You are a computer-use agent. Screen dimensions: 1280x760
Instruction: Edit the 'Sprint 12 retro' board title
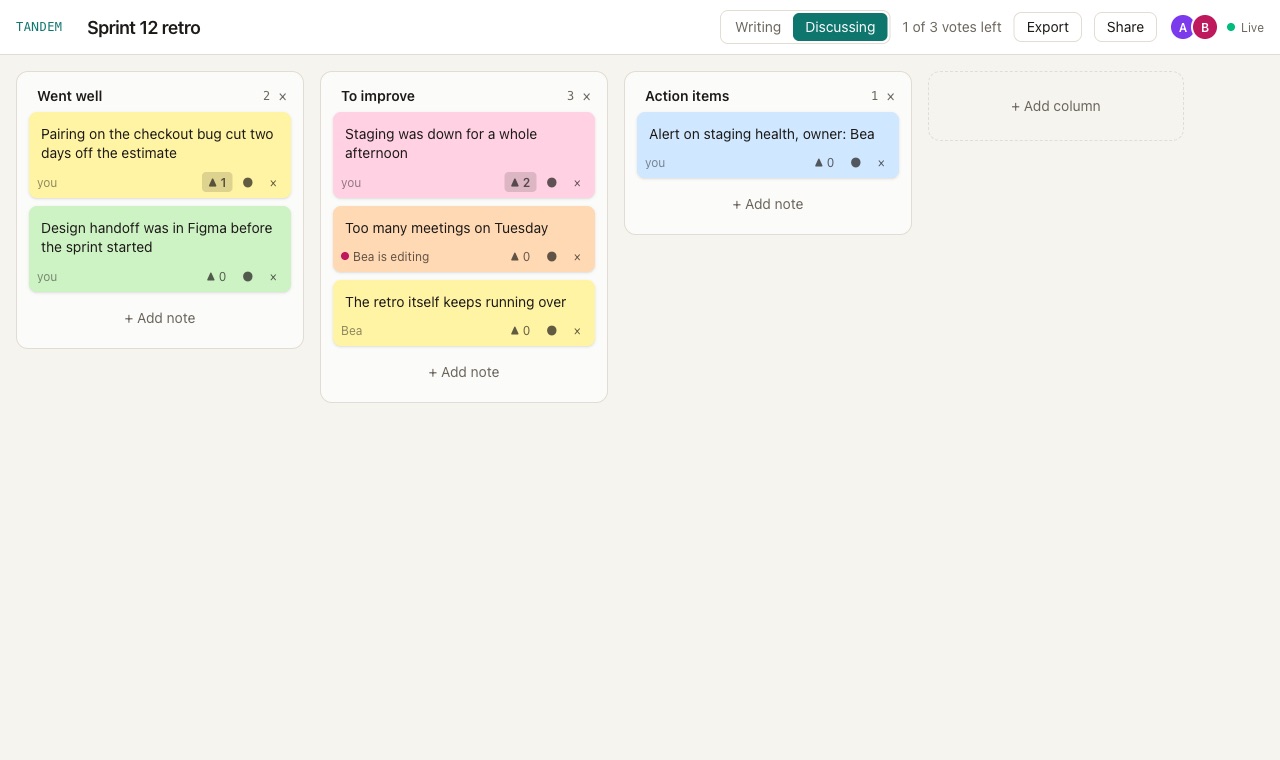(144, 28)
